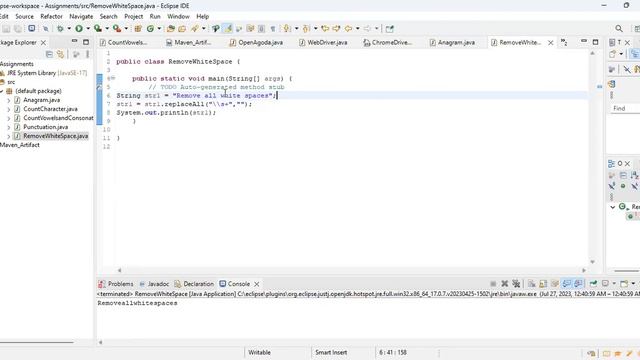Toggle the console Scroll Lock icon

[x=543, y=284]
